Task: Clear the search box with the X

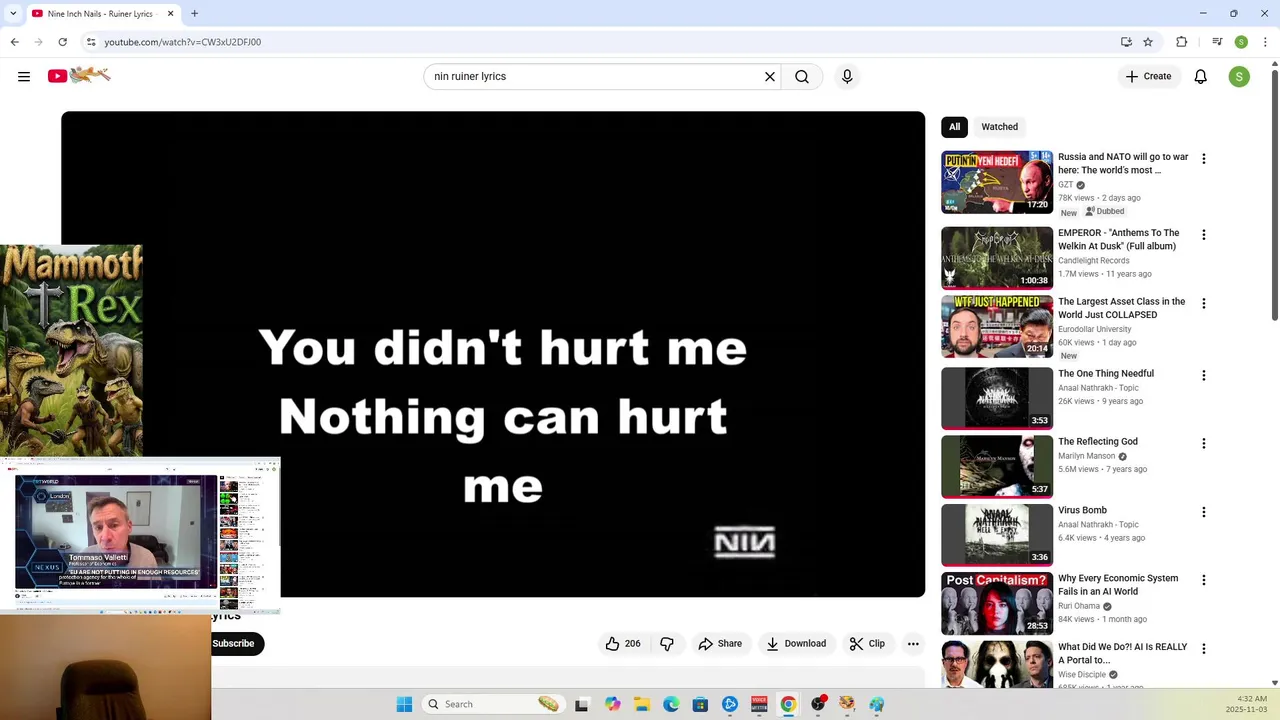Action: tap(770, 76)
